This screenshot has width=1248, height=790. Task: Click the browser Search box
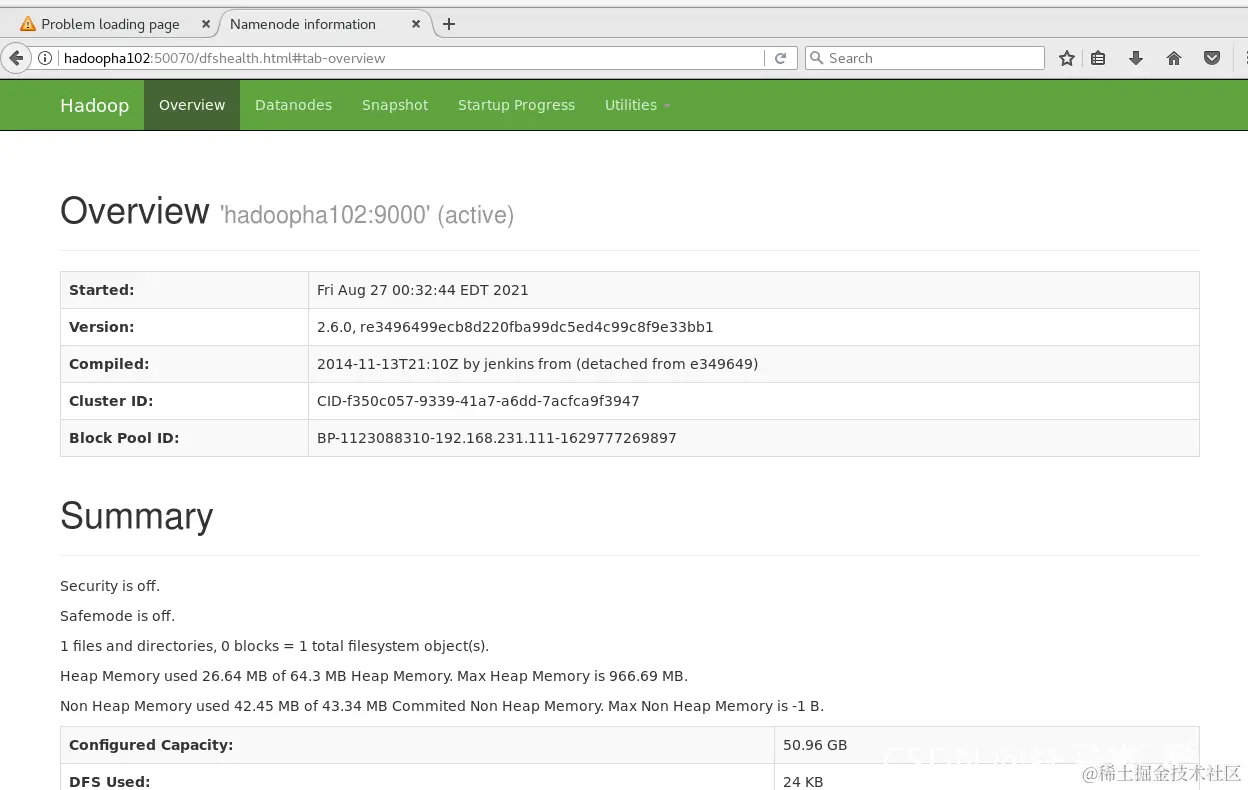925,58
